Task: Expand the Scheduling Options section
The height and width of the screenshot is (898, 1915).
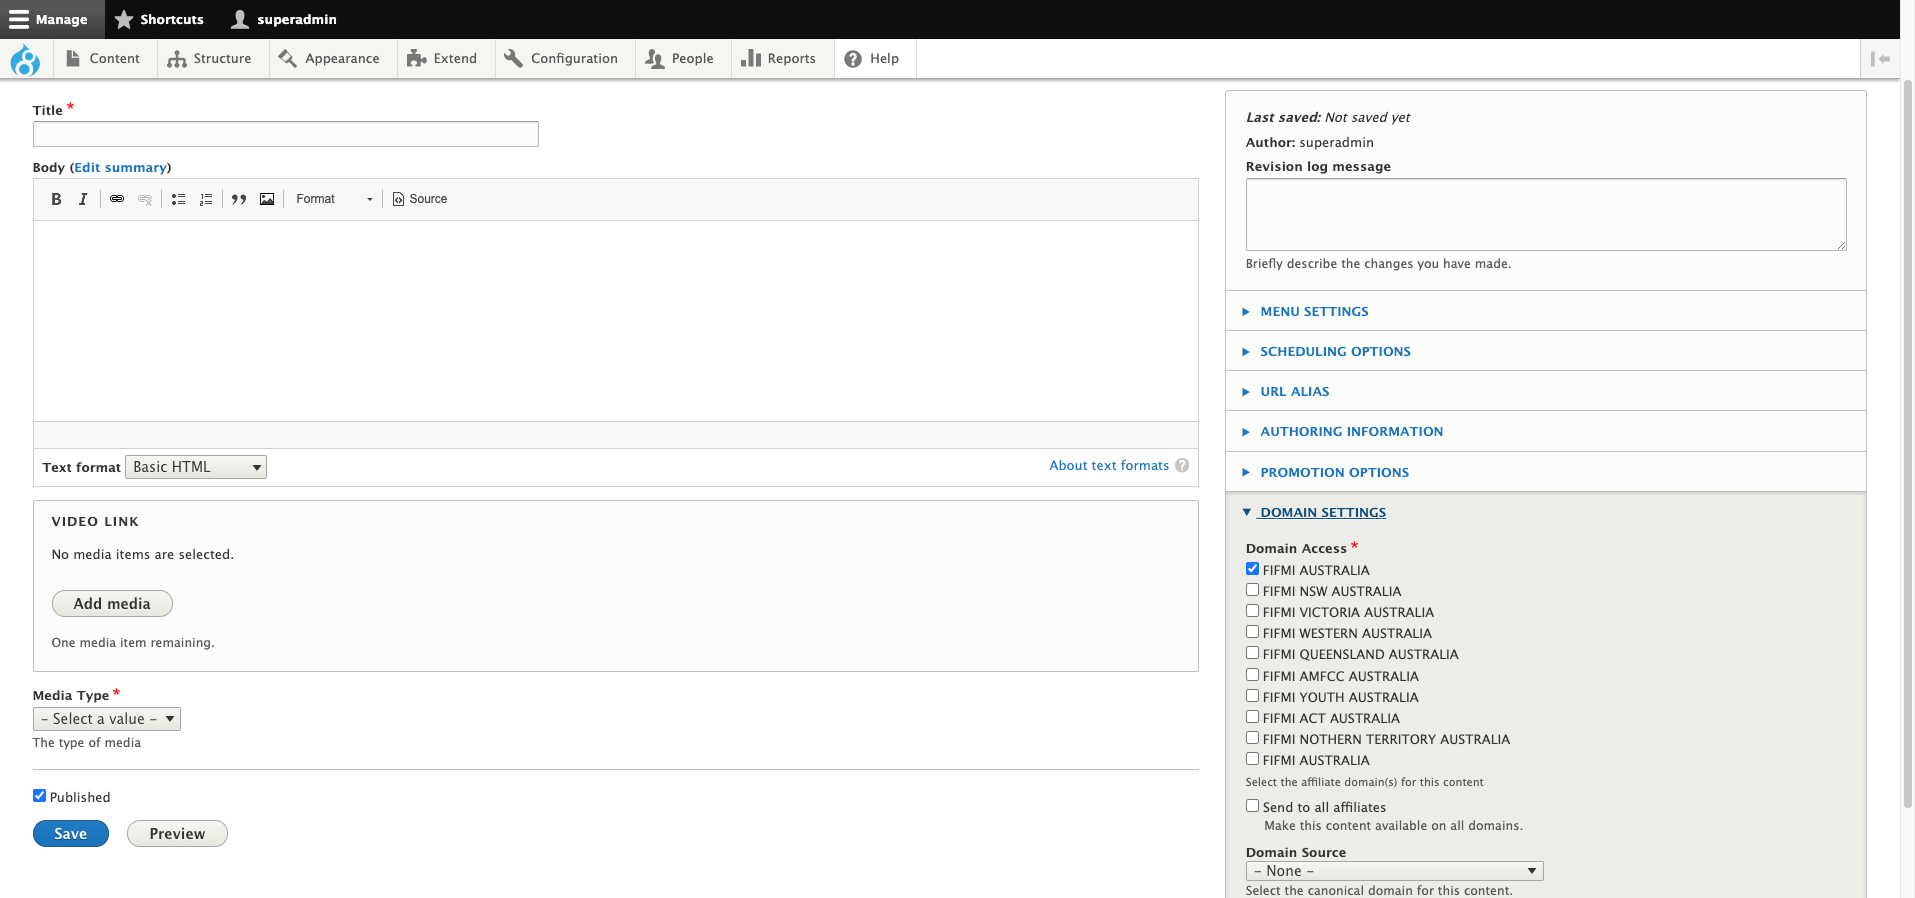Action: point(1335,352)
